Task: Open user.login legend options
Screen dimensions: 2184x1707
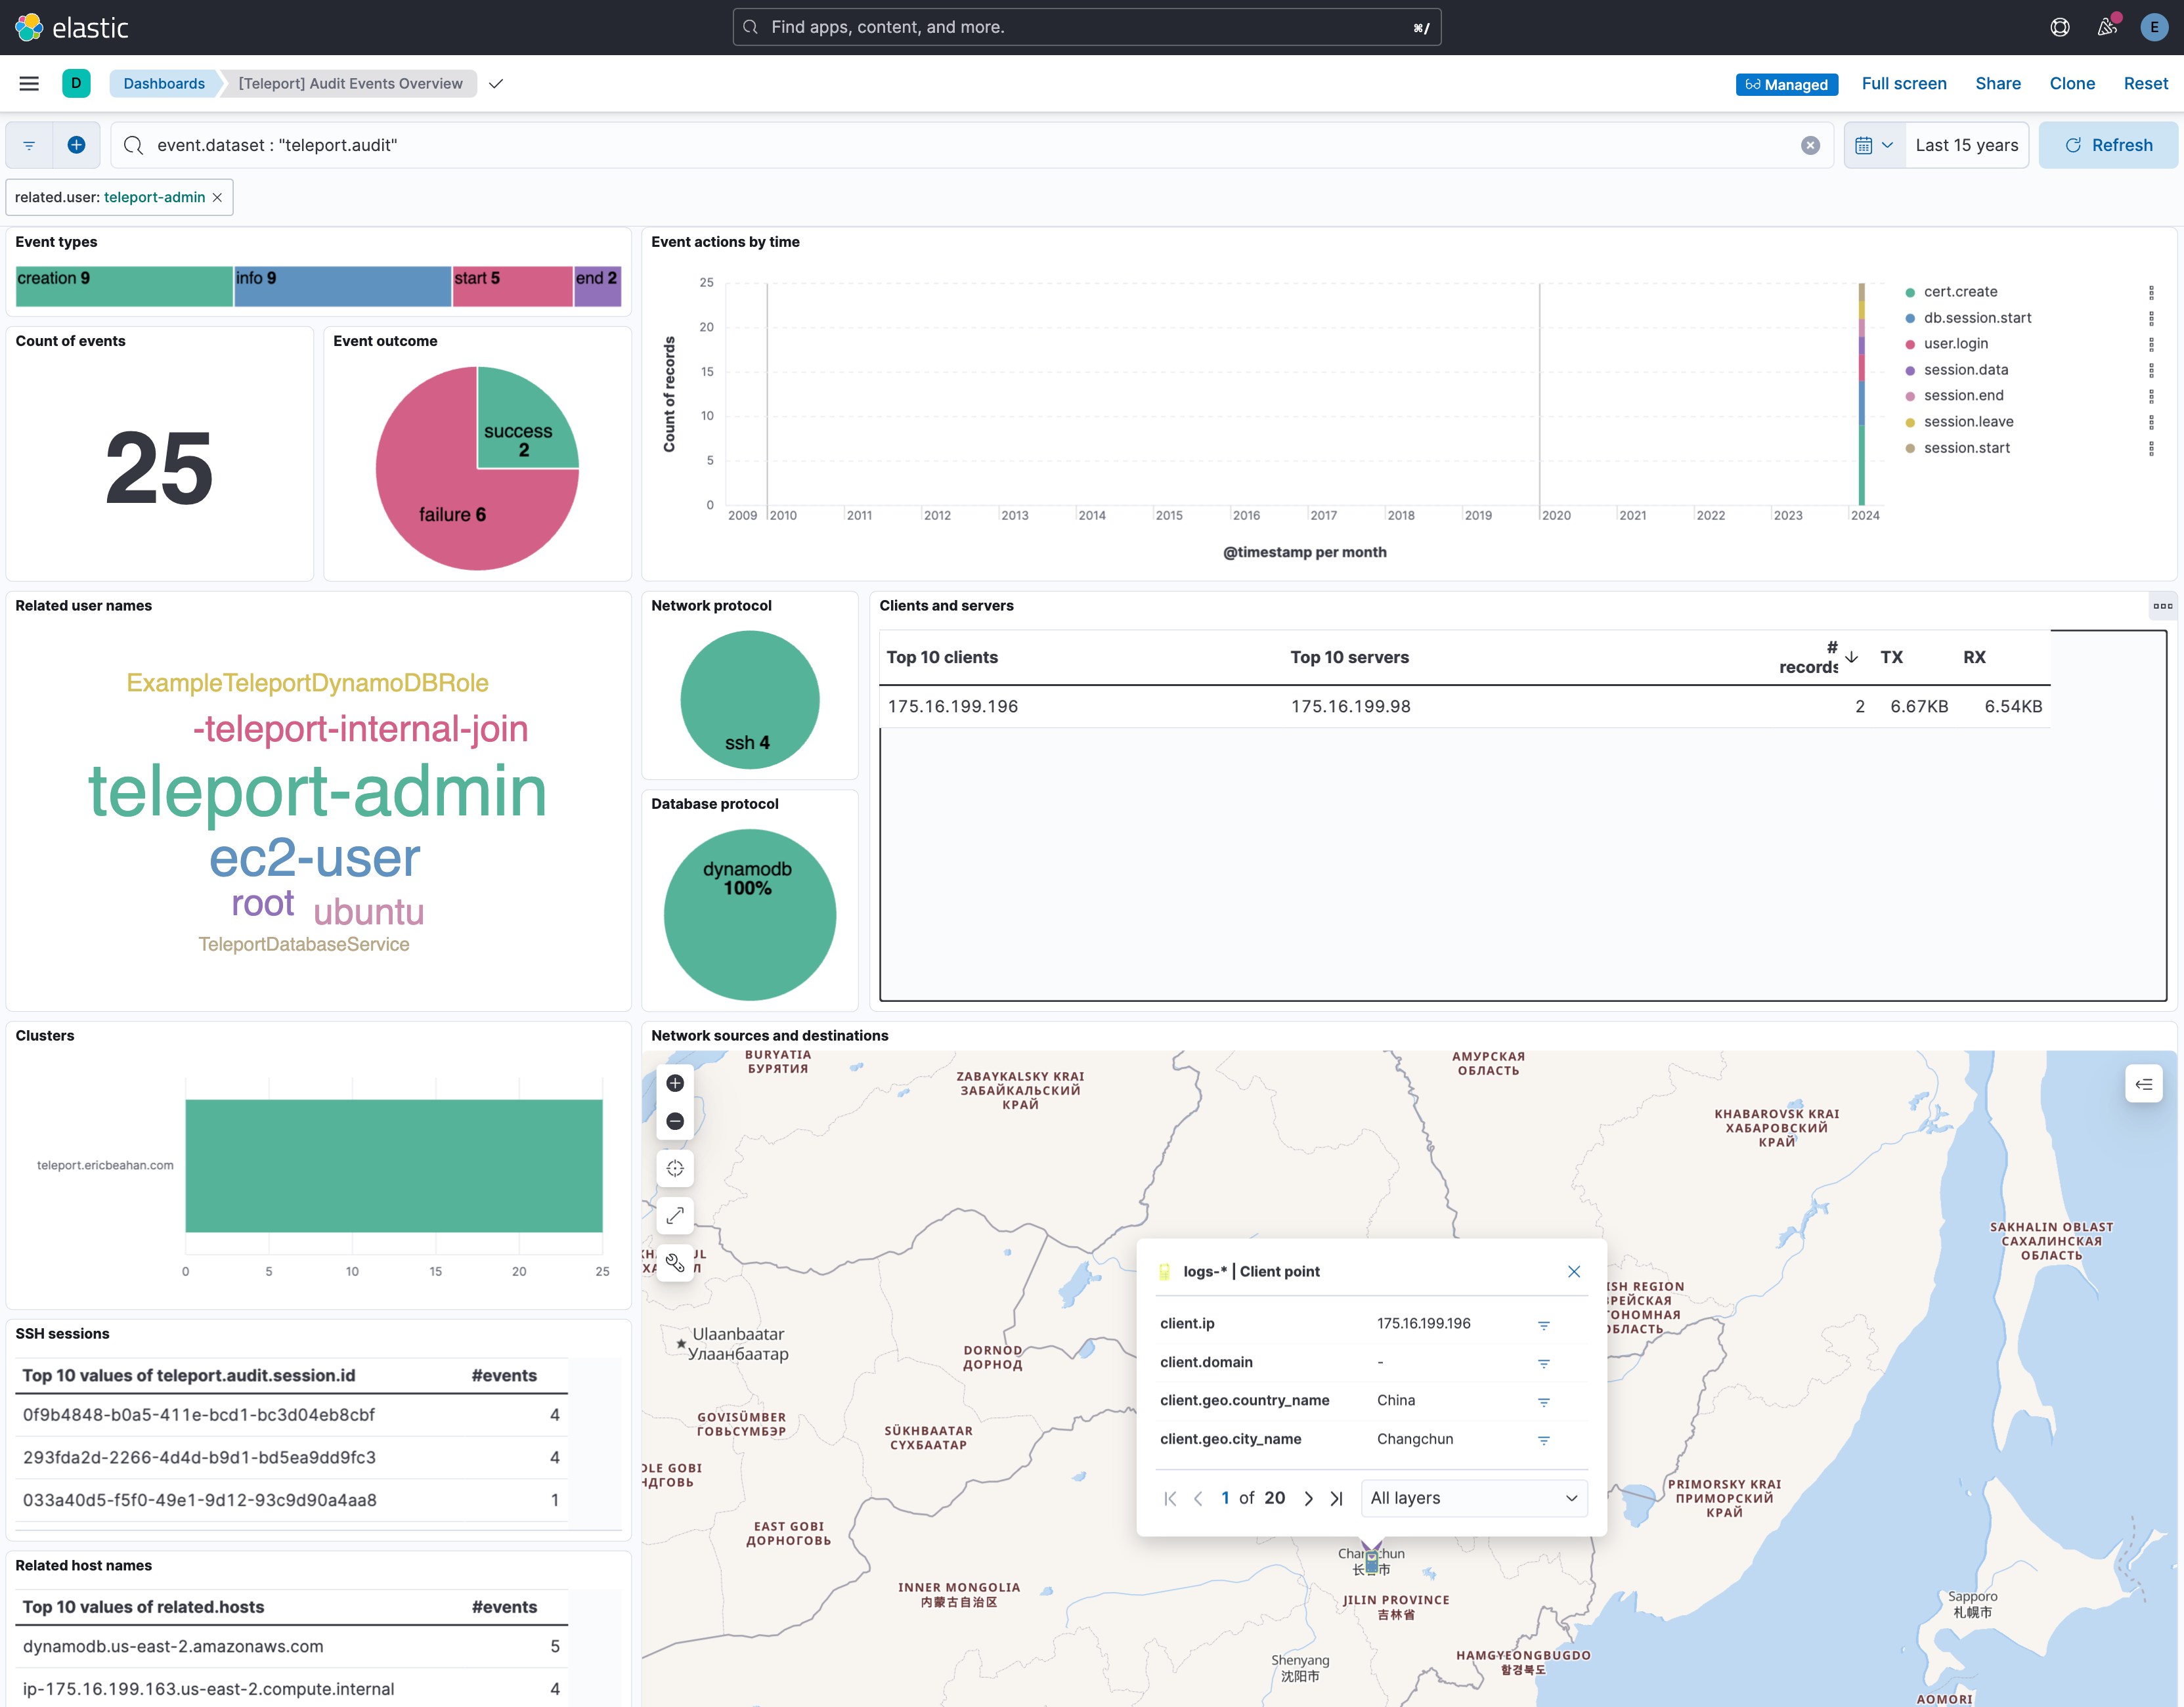Action: click(x=2151, y=344)
